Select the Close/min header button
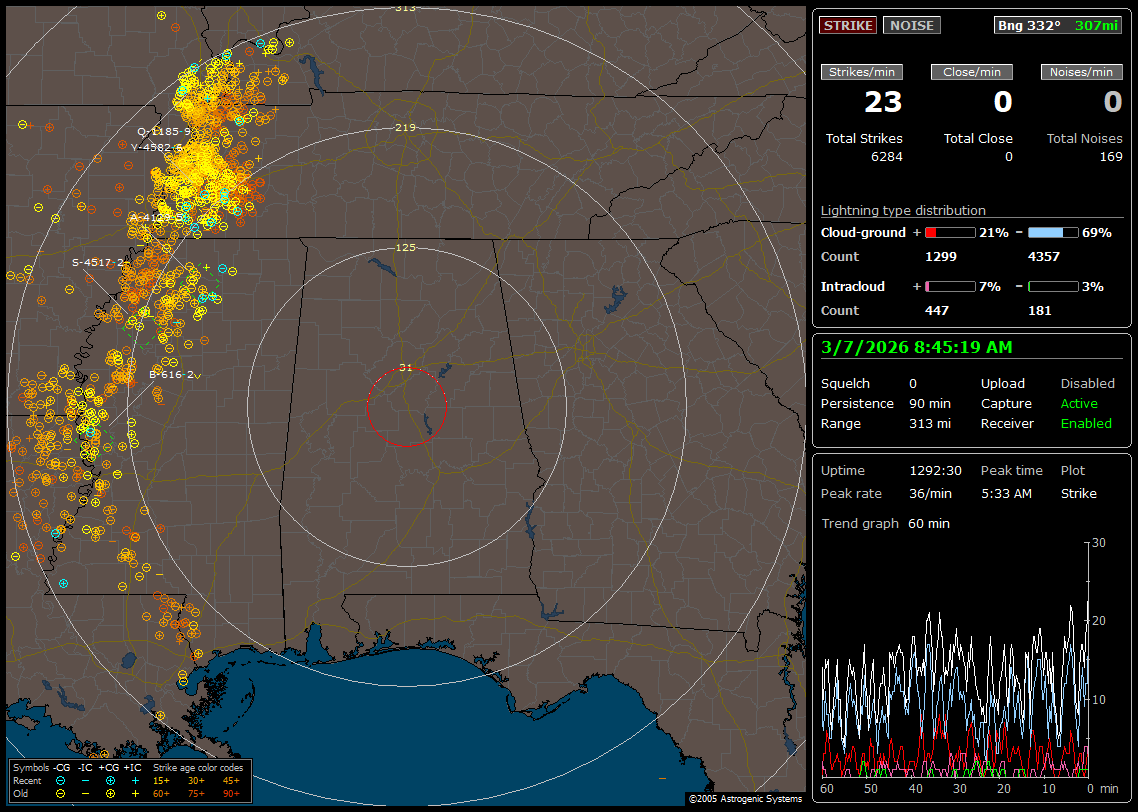The image size is (1138, 812). click(x=972, y=72)
